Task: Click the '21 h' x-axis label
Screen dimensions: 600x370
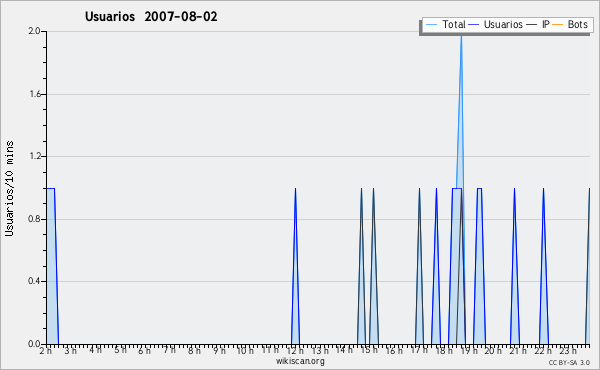Action: 518,350
